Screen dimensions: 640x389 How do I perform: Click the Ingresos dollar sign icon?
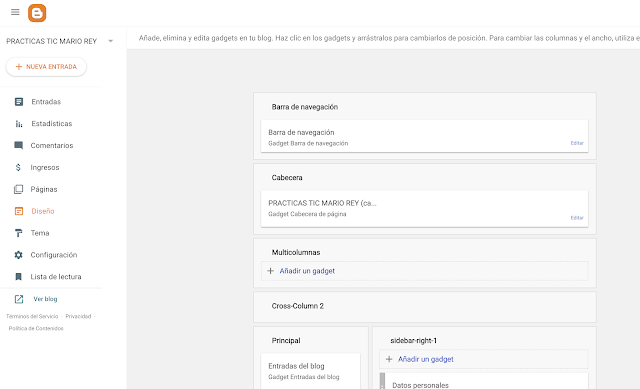click(18, 167)
